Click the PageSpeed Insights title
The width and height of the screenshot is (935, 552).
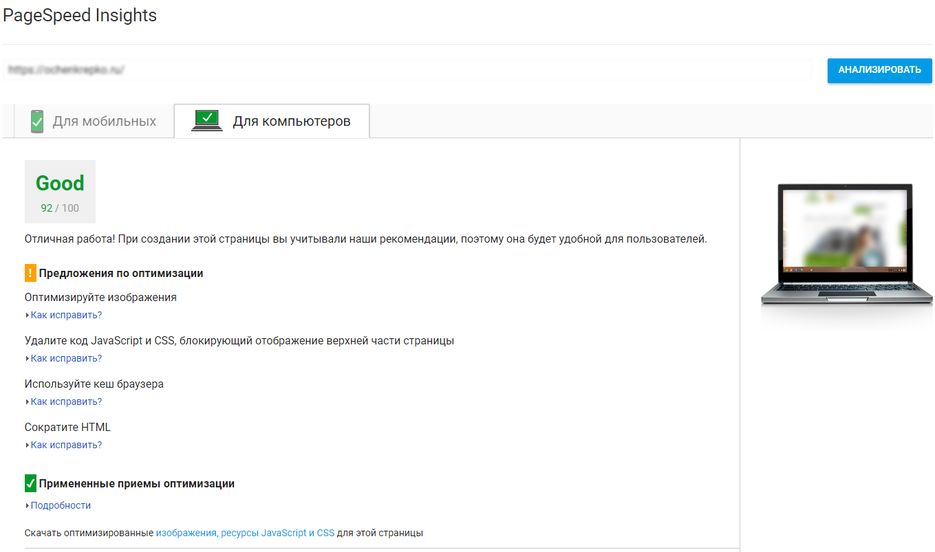pyautogui.click(x=80, y=15)
